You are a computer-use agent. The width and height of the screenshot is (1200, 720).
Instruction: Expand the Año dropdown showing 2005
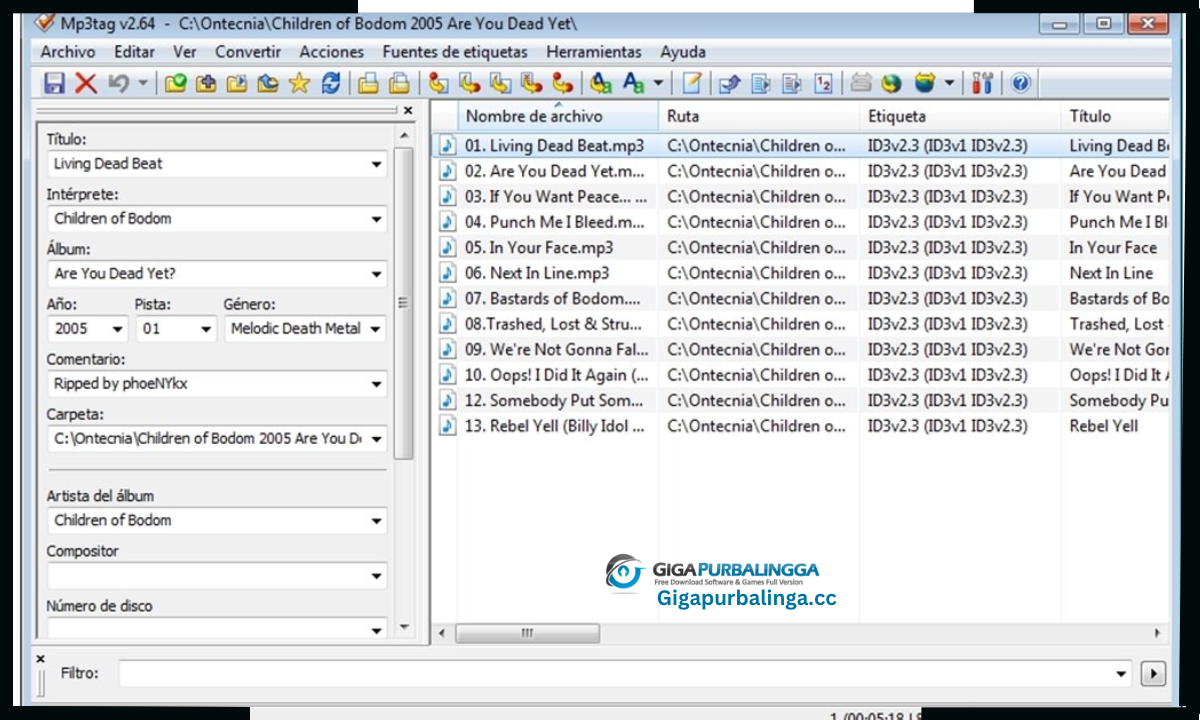coord(118,329)
